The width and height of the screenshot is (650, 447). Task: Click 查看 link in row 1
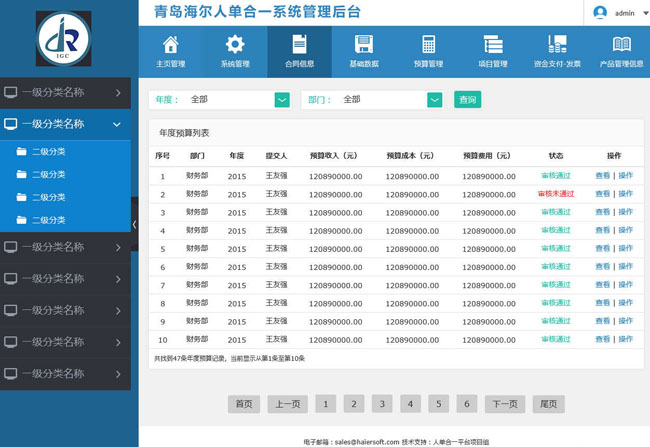(x=602, y=176)
